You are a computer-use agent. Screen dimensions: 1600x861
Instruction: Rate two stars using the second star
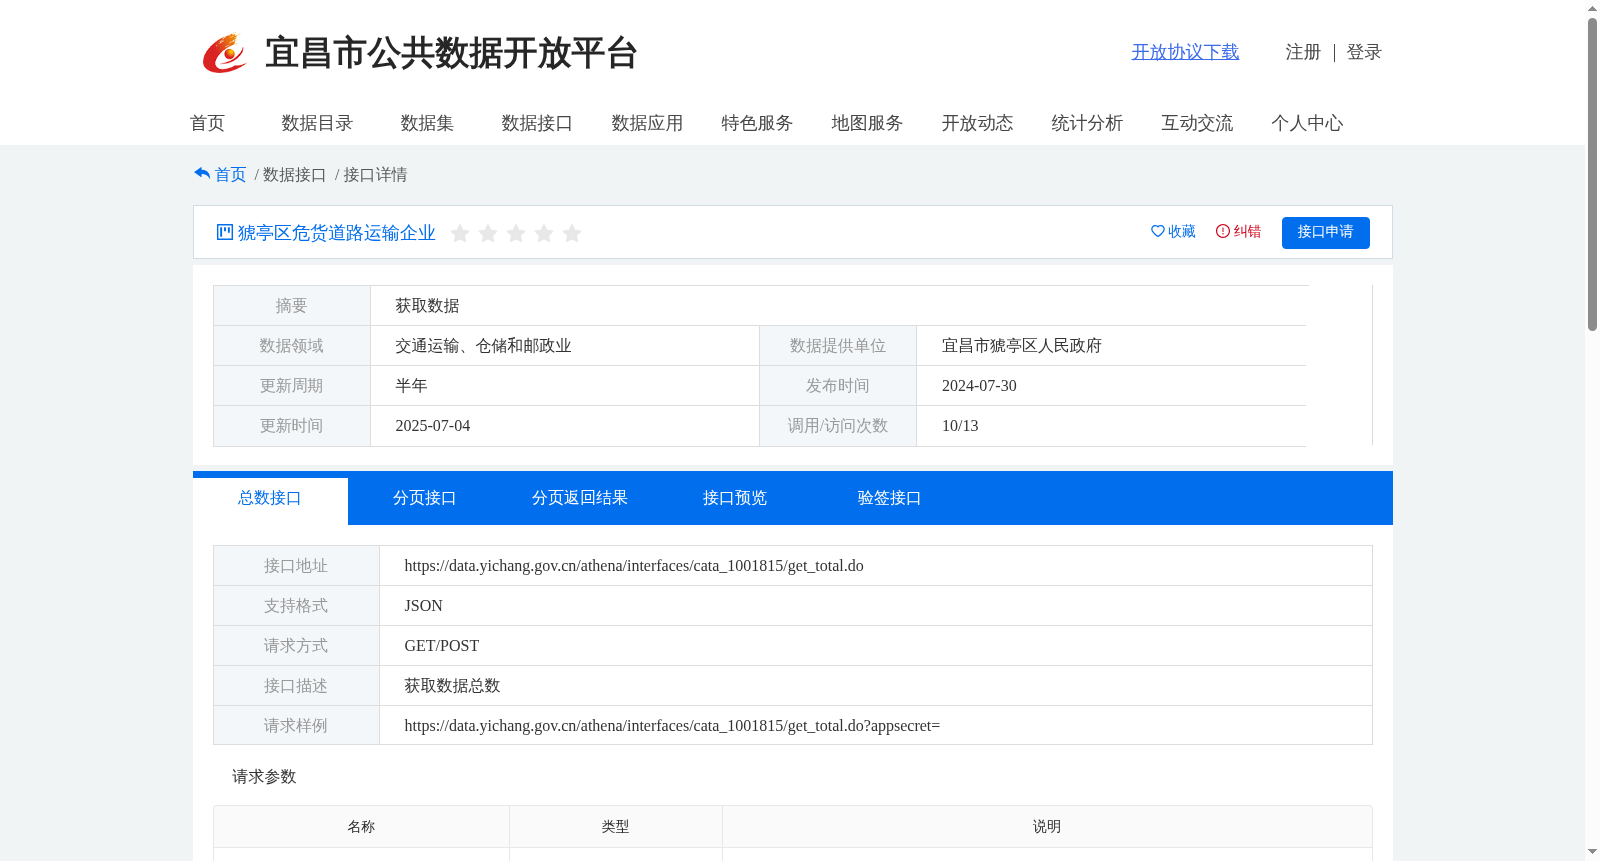(488, 233)
